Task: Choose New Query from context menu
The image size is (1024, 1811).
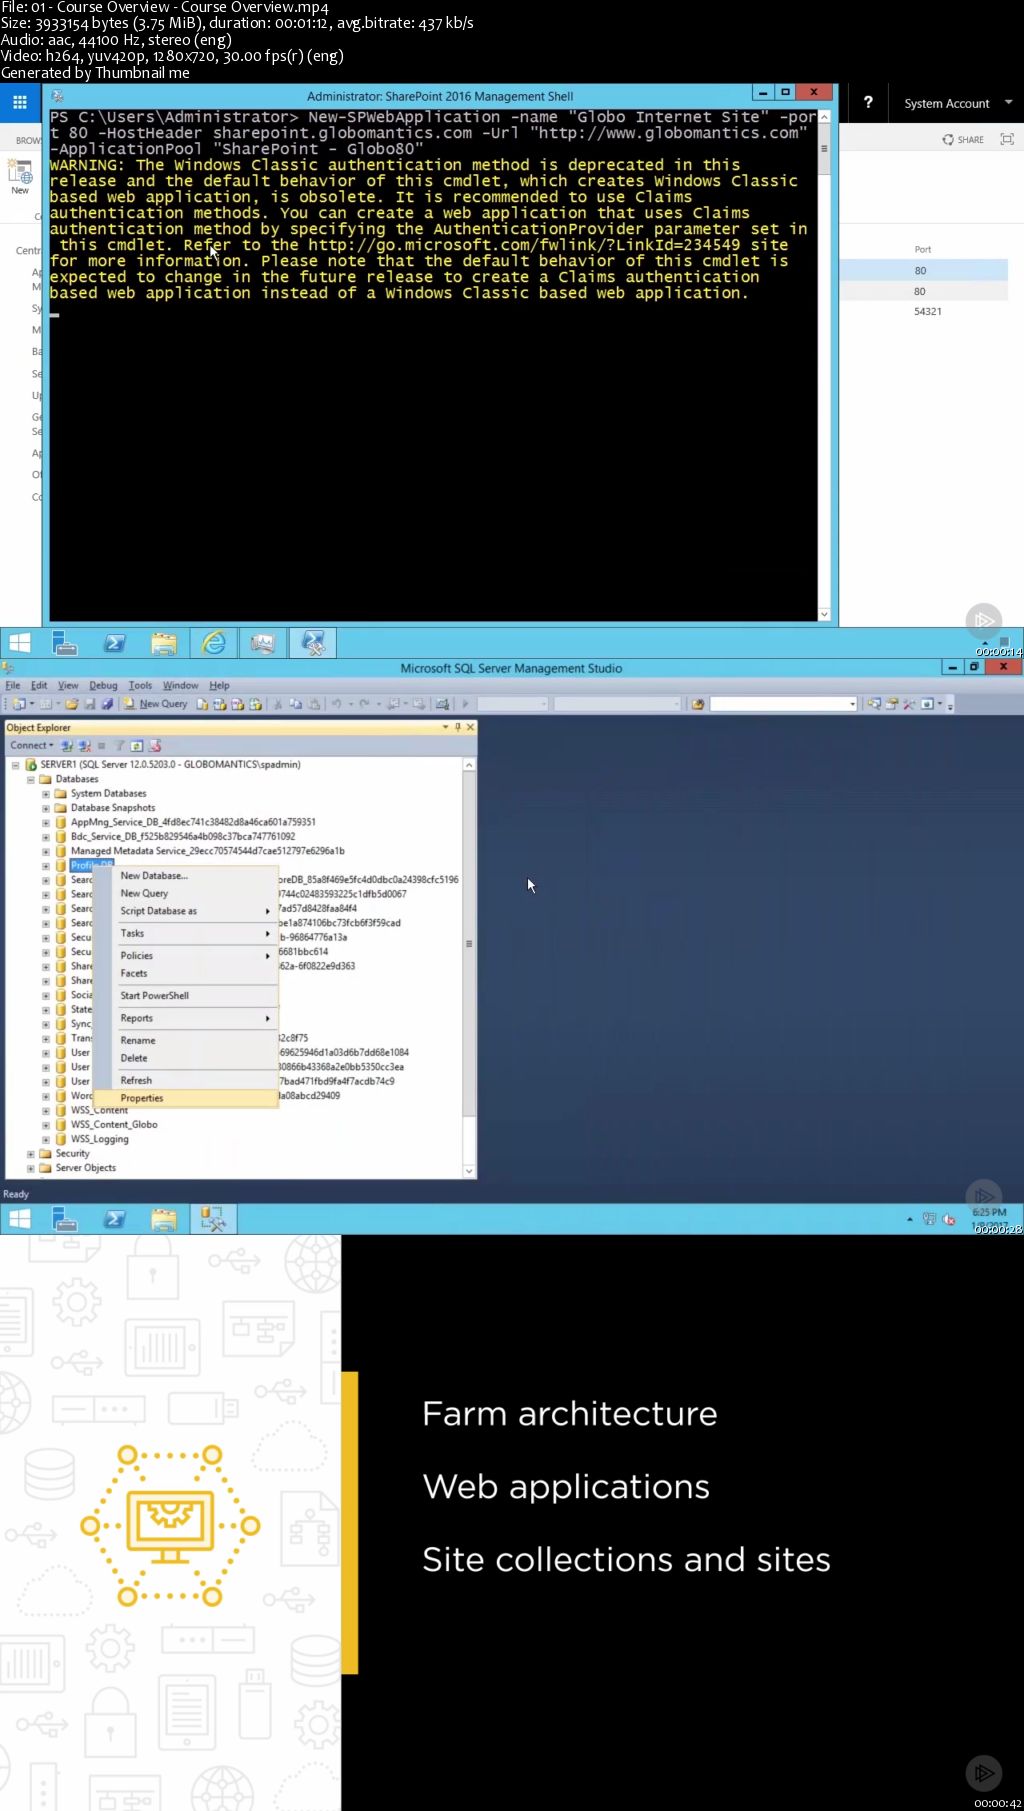Action: point(187,894)
